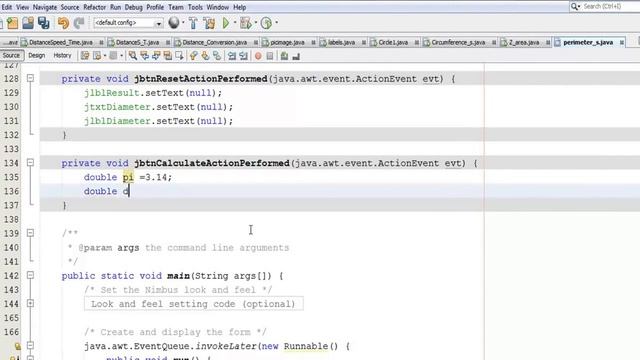The width and height of the screenshot is (640, 360).
Task: Run the project with green play icon
Action: click(x=226, y=23)
